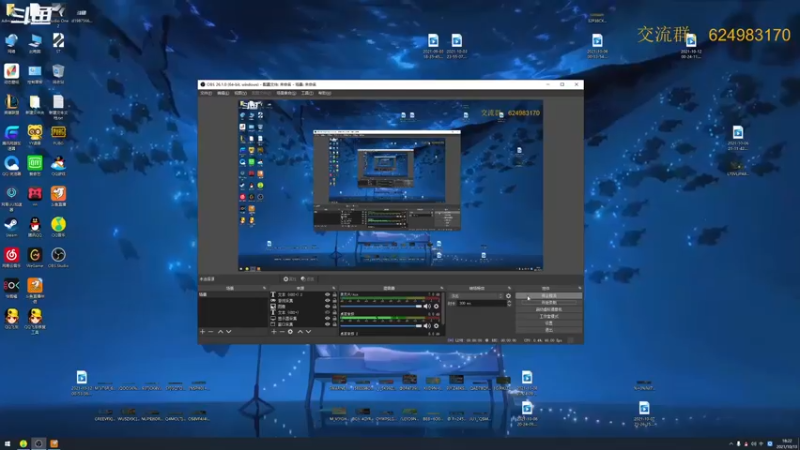The image size is (800, 450).
Task: Open the 视图 View menu
Action: 240,93
